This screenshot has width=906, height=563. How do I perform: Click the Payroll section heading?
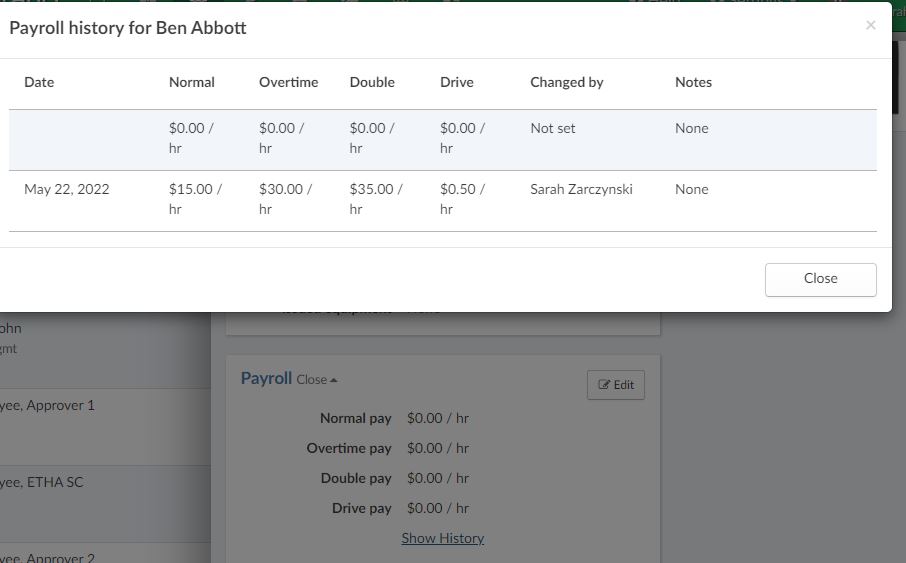point(266,378)
